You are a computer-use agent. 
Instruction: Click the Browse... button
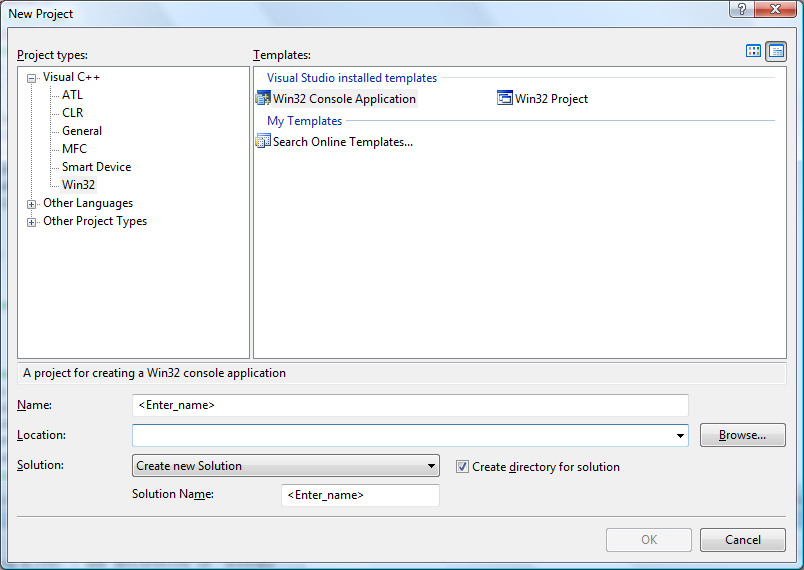click(742, 435)
